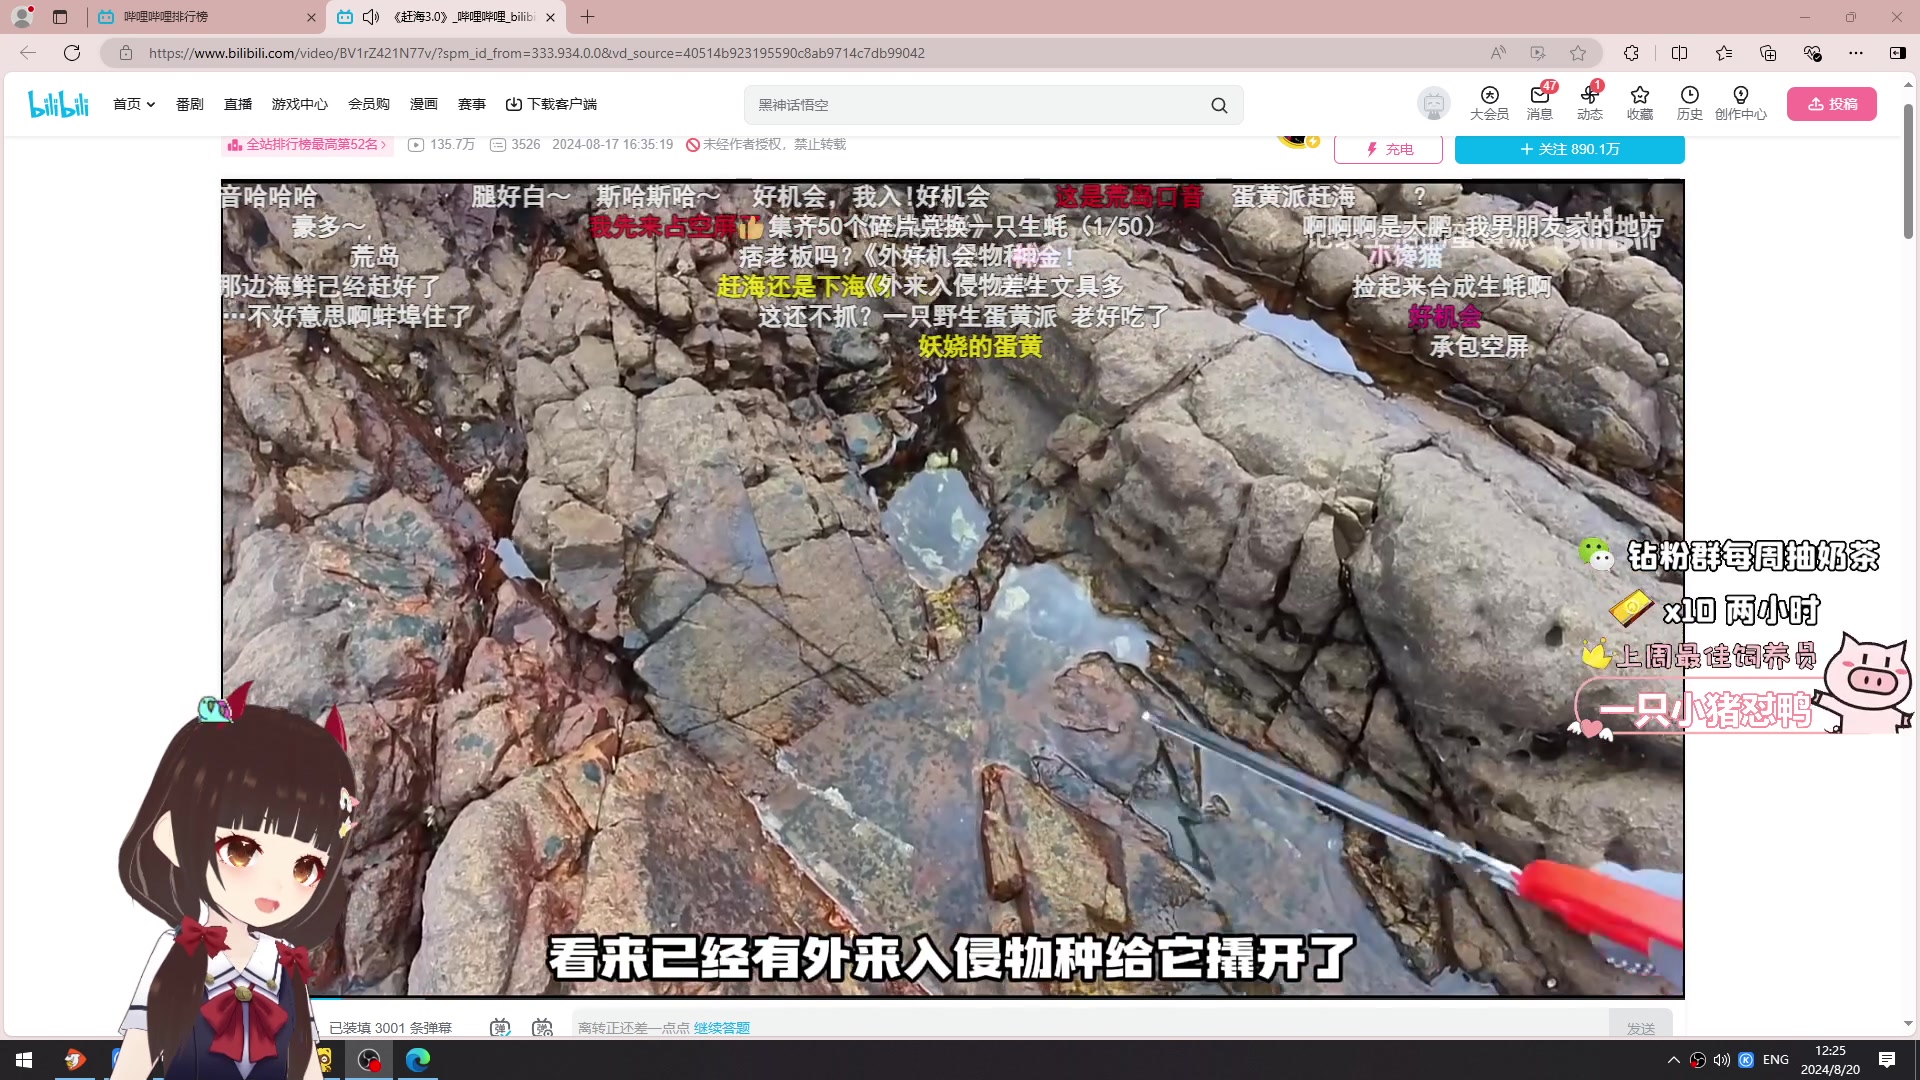
Task: Add page to favorites star icon
Action: pyautogui.click(x=1578, y=53)
